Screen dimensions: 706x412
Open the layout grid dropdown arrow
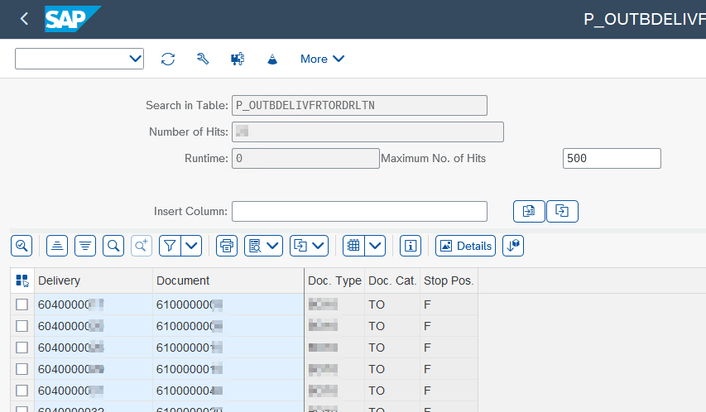pyautogui.click(x=375, y=245)
